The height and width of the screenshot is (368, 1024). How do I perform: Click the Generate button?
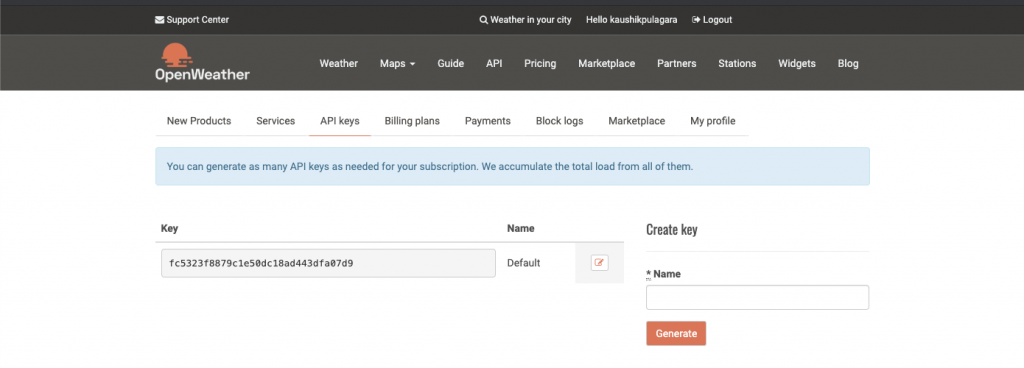tap(676, 333)
